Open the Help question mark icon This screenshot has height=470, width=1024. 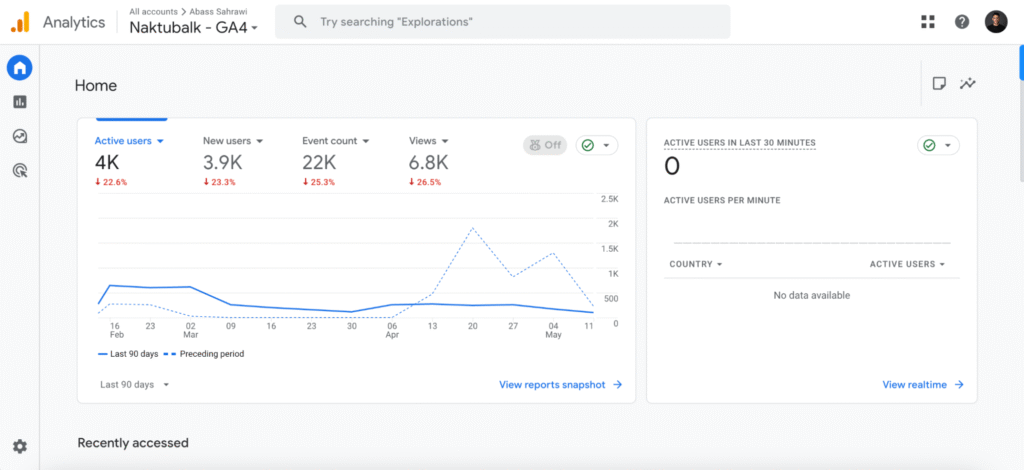pos(961,22)
